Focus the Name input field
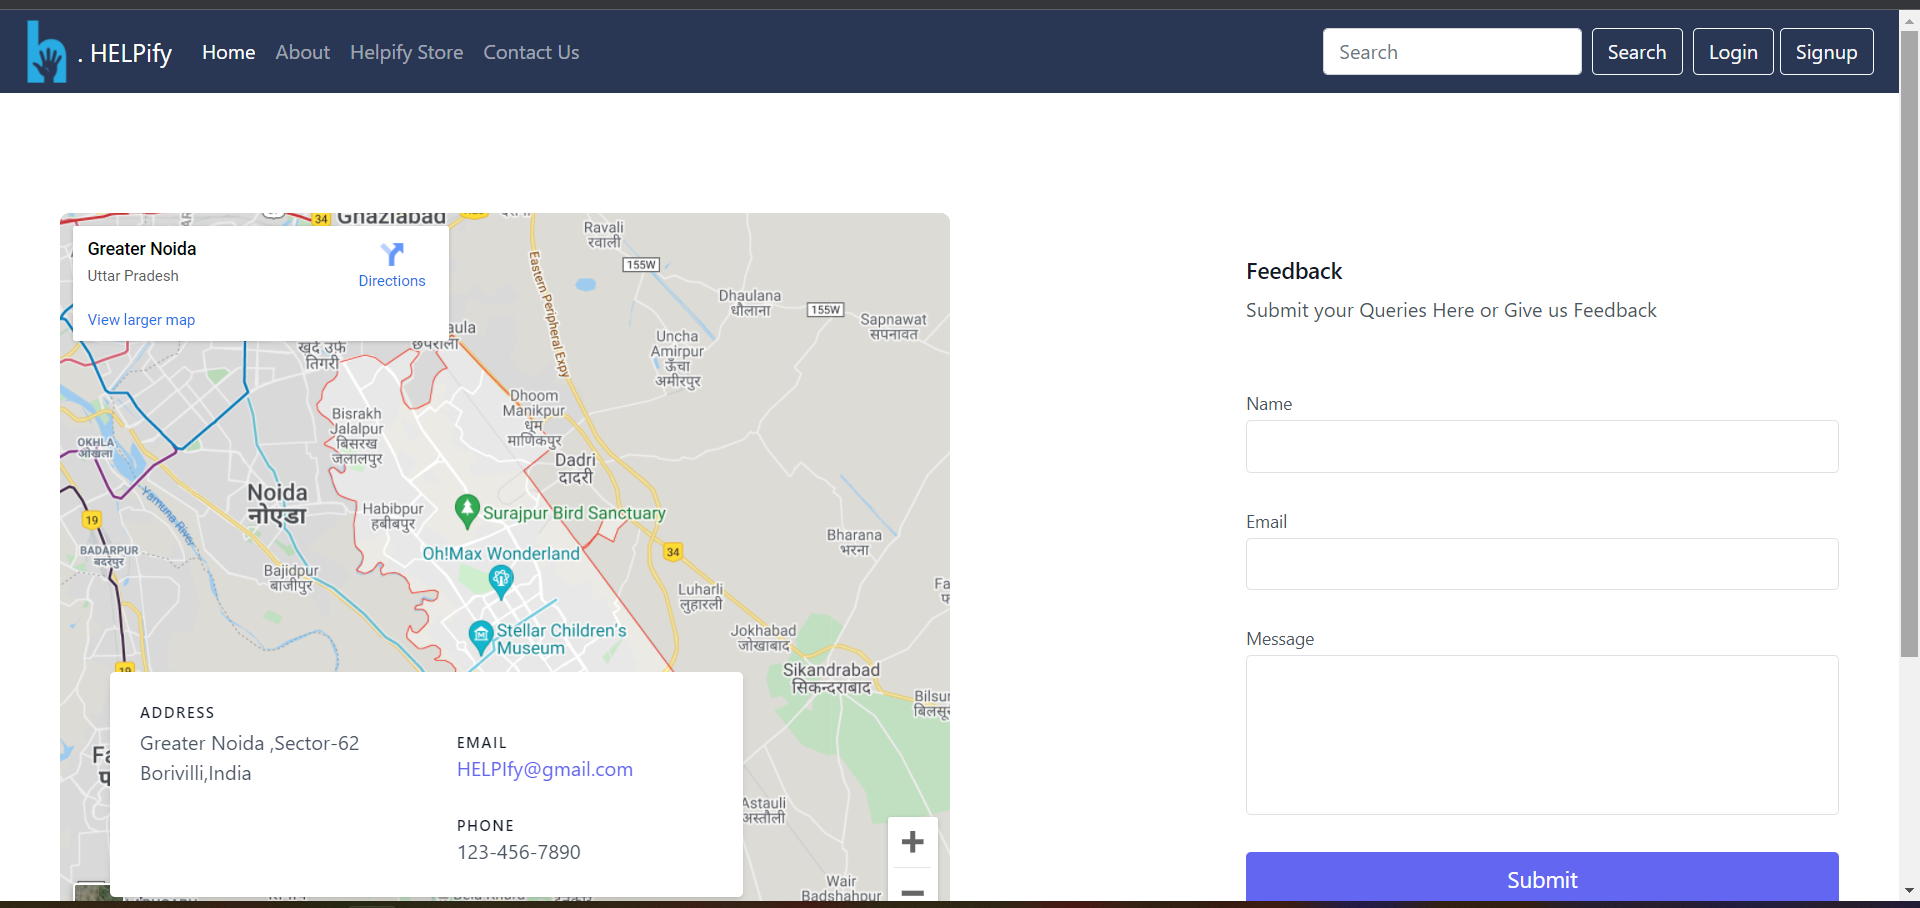 click(1542, 446)
